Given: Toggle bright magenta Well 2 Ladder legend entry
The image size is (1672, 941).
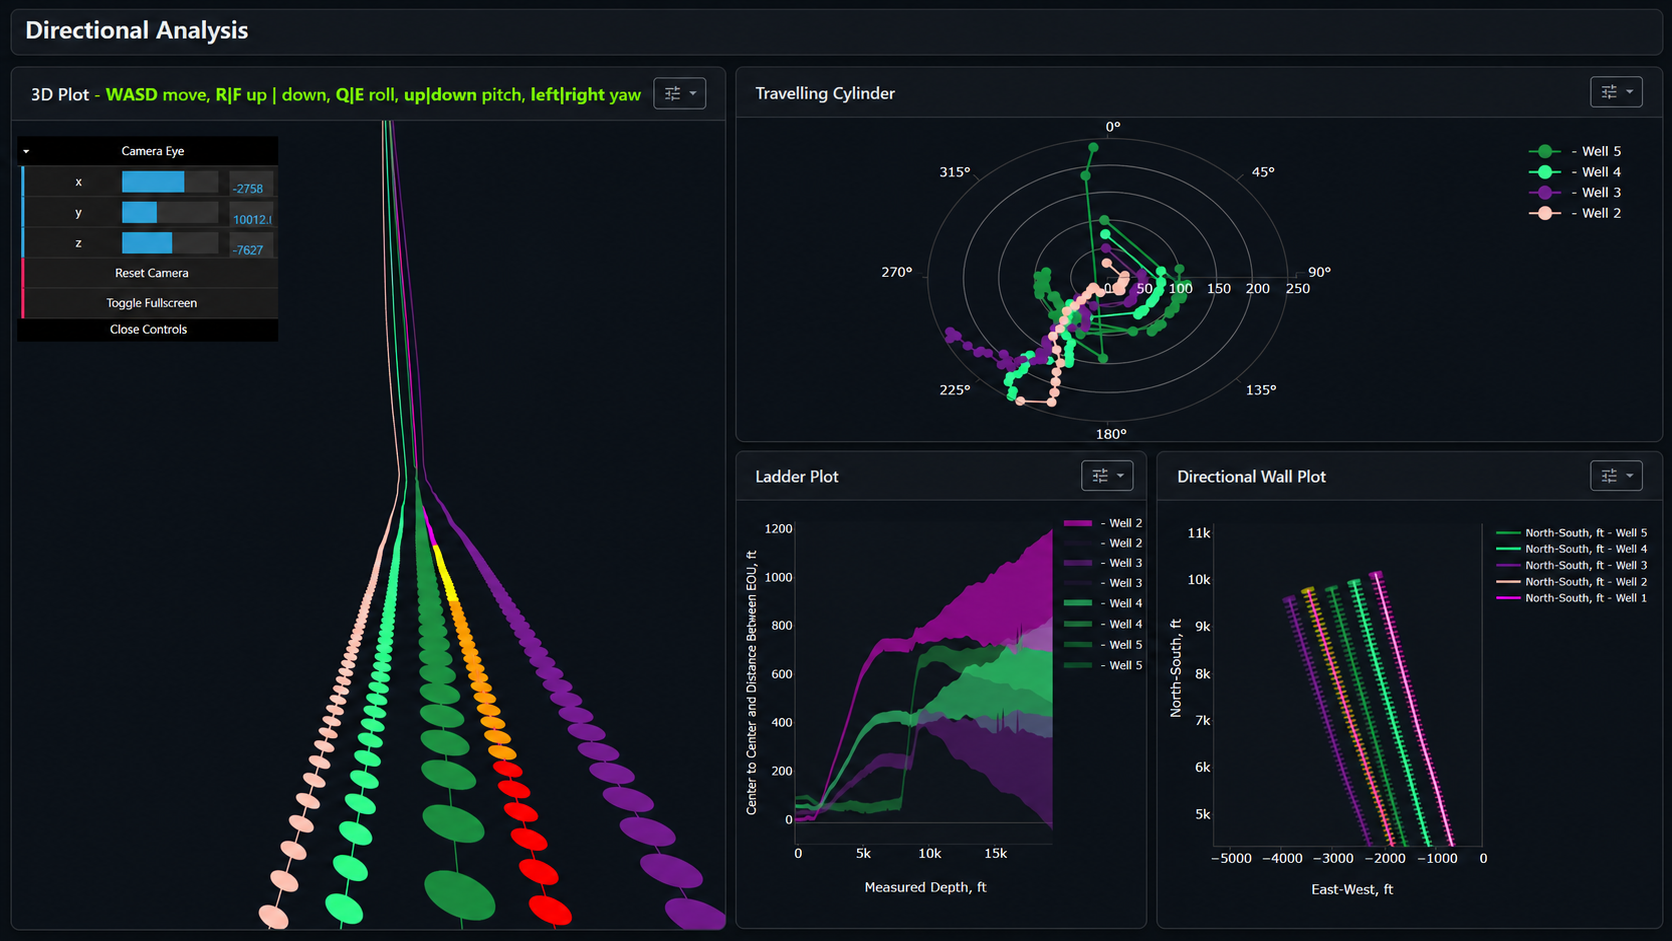Looking at the screenshot, I should [x=1103, y=523].
